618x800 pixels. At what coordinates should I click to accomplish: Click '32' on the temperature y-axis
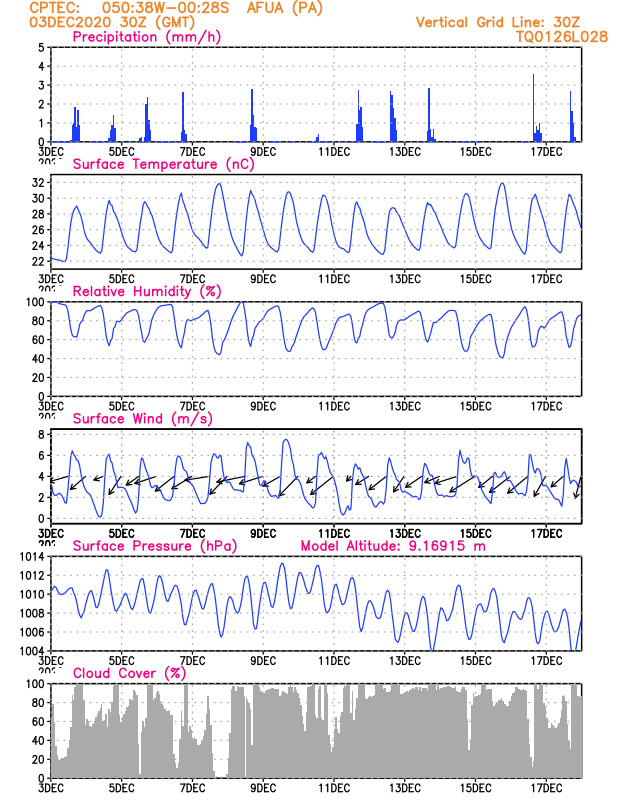[x=38, y=183]
